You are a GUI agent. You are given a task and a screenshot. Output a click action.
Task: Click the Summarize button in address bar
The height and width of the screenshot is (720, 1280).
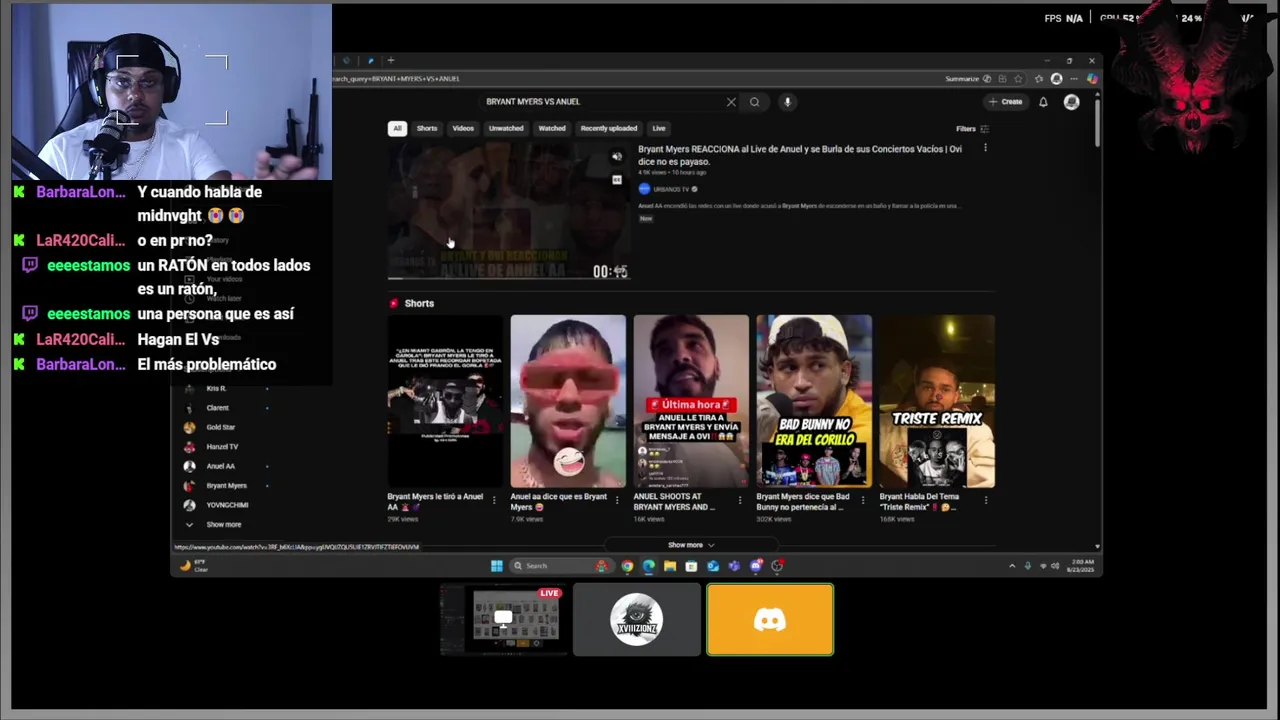coord(962,78)
